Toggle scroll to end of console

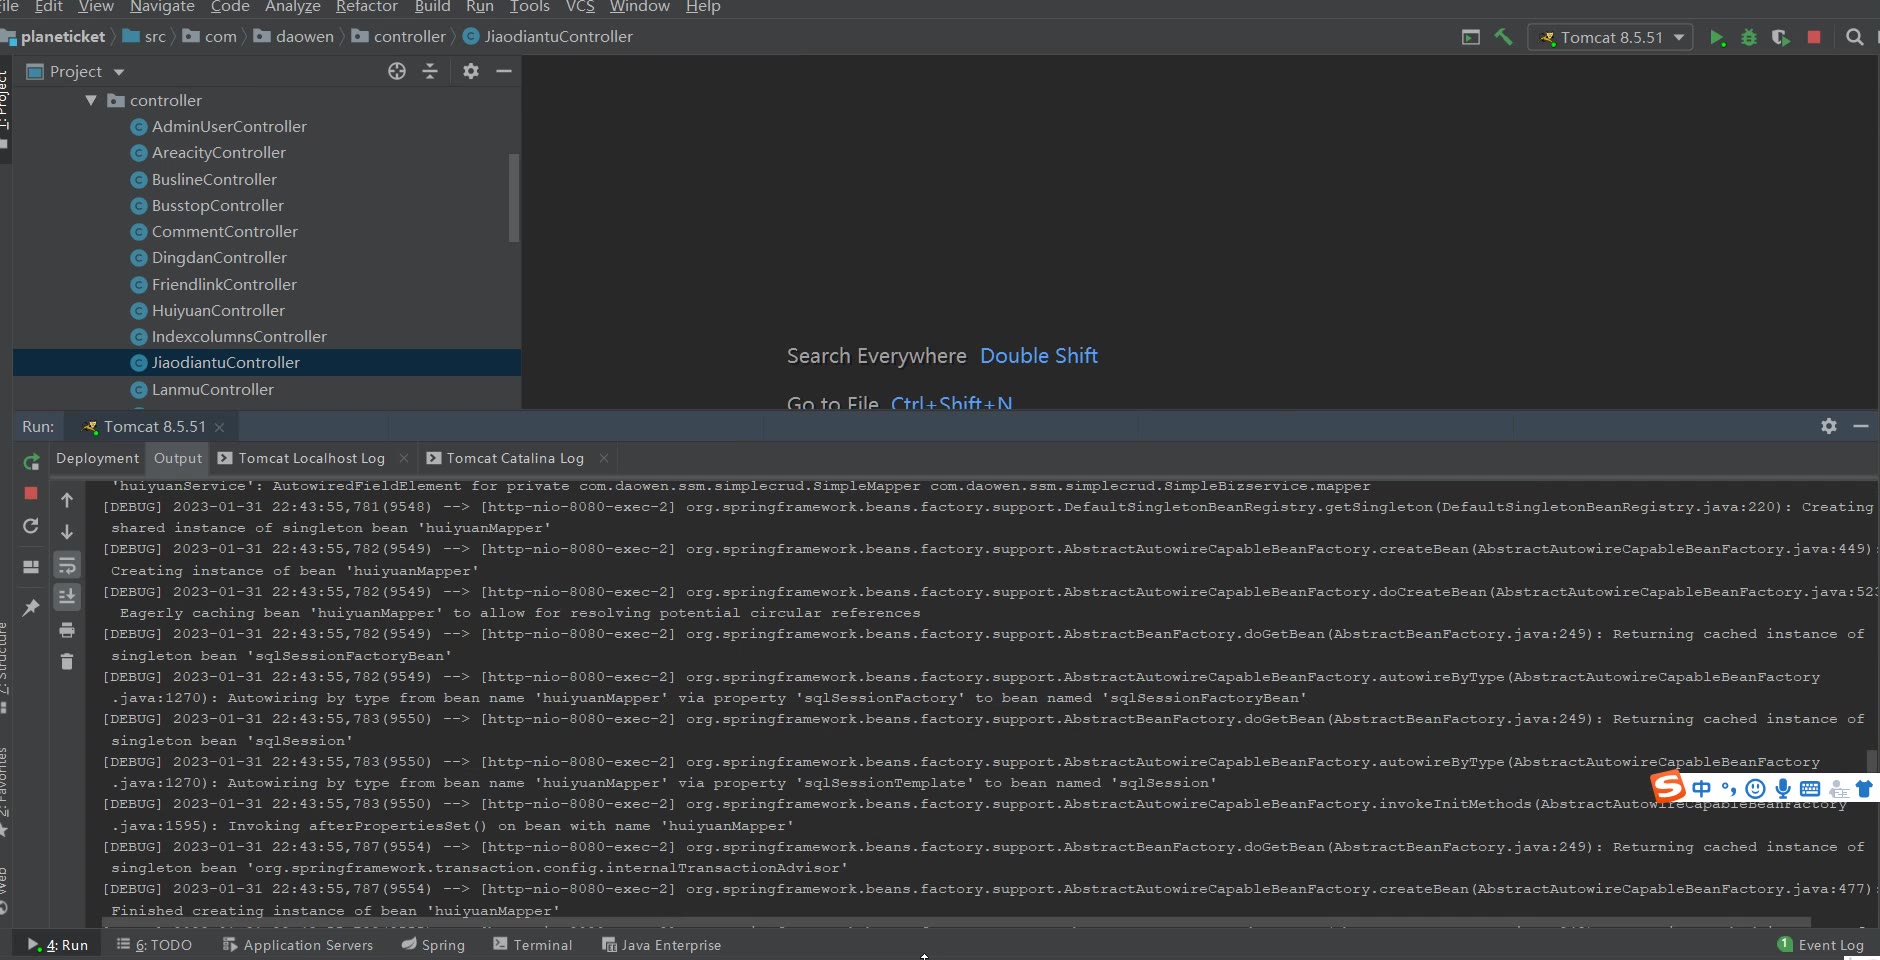(x=67, y=597)
